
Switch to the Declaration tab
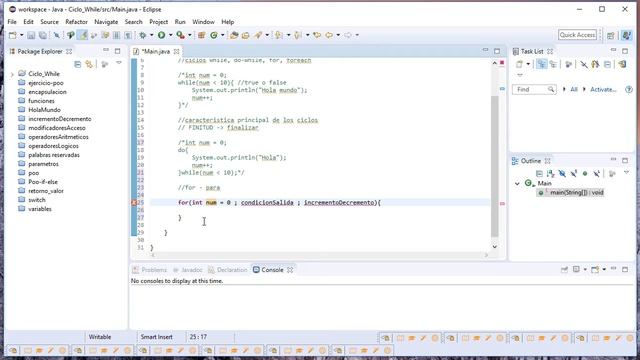coord(228,270)
